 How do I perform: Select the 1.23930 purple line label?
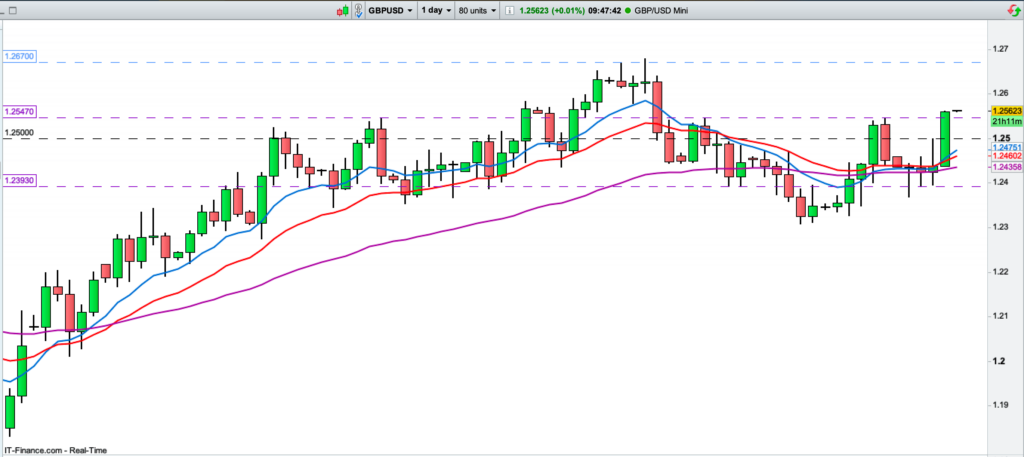[20, 180]
